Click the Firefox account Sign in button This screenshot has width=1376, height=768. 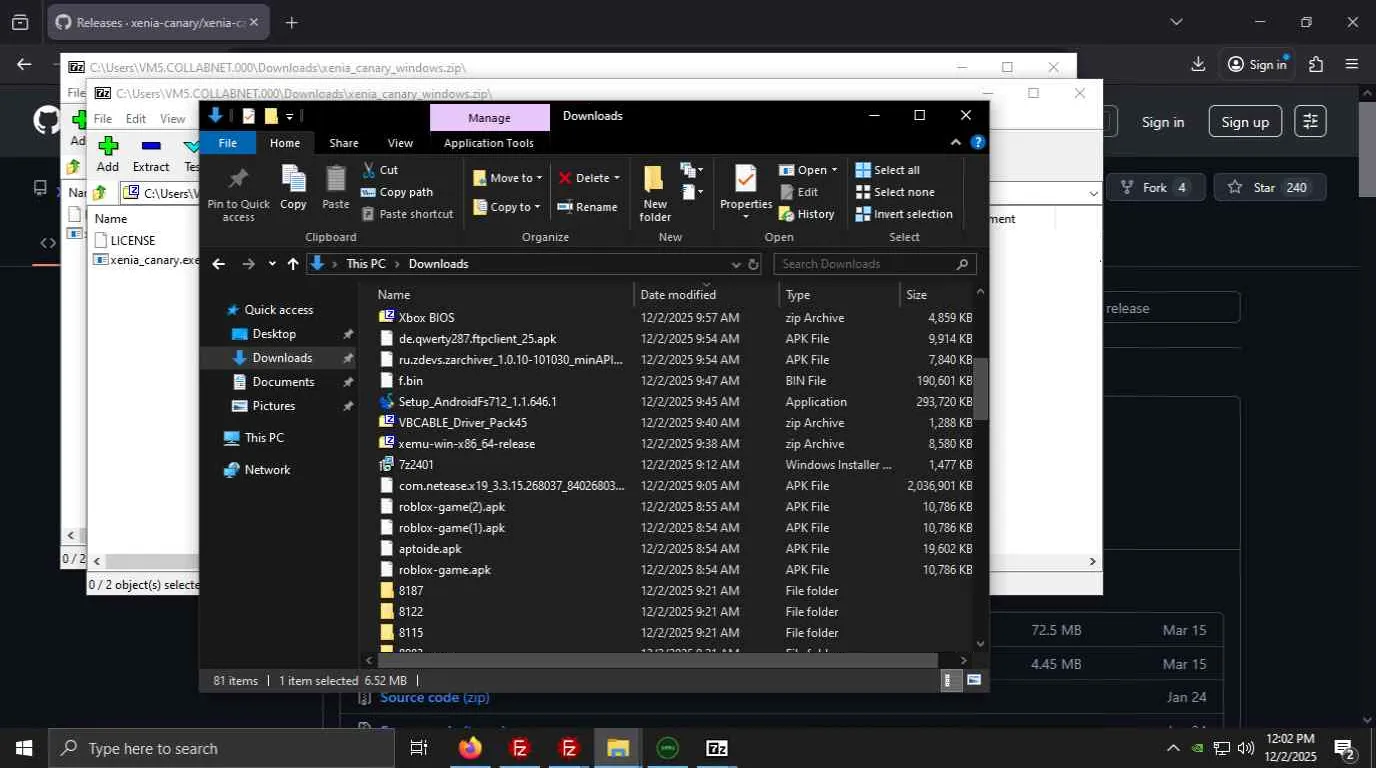click(x=1257, y=64)
